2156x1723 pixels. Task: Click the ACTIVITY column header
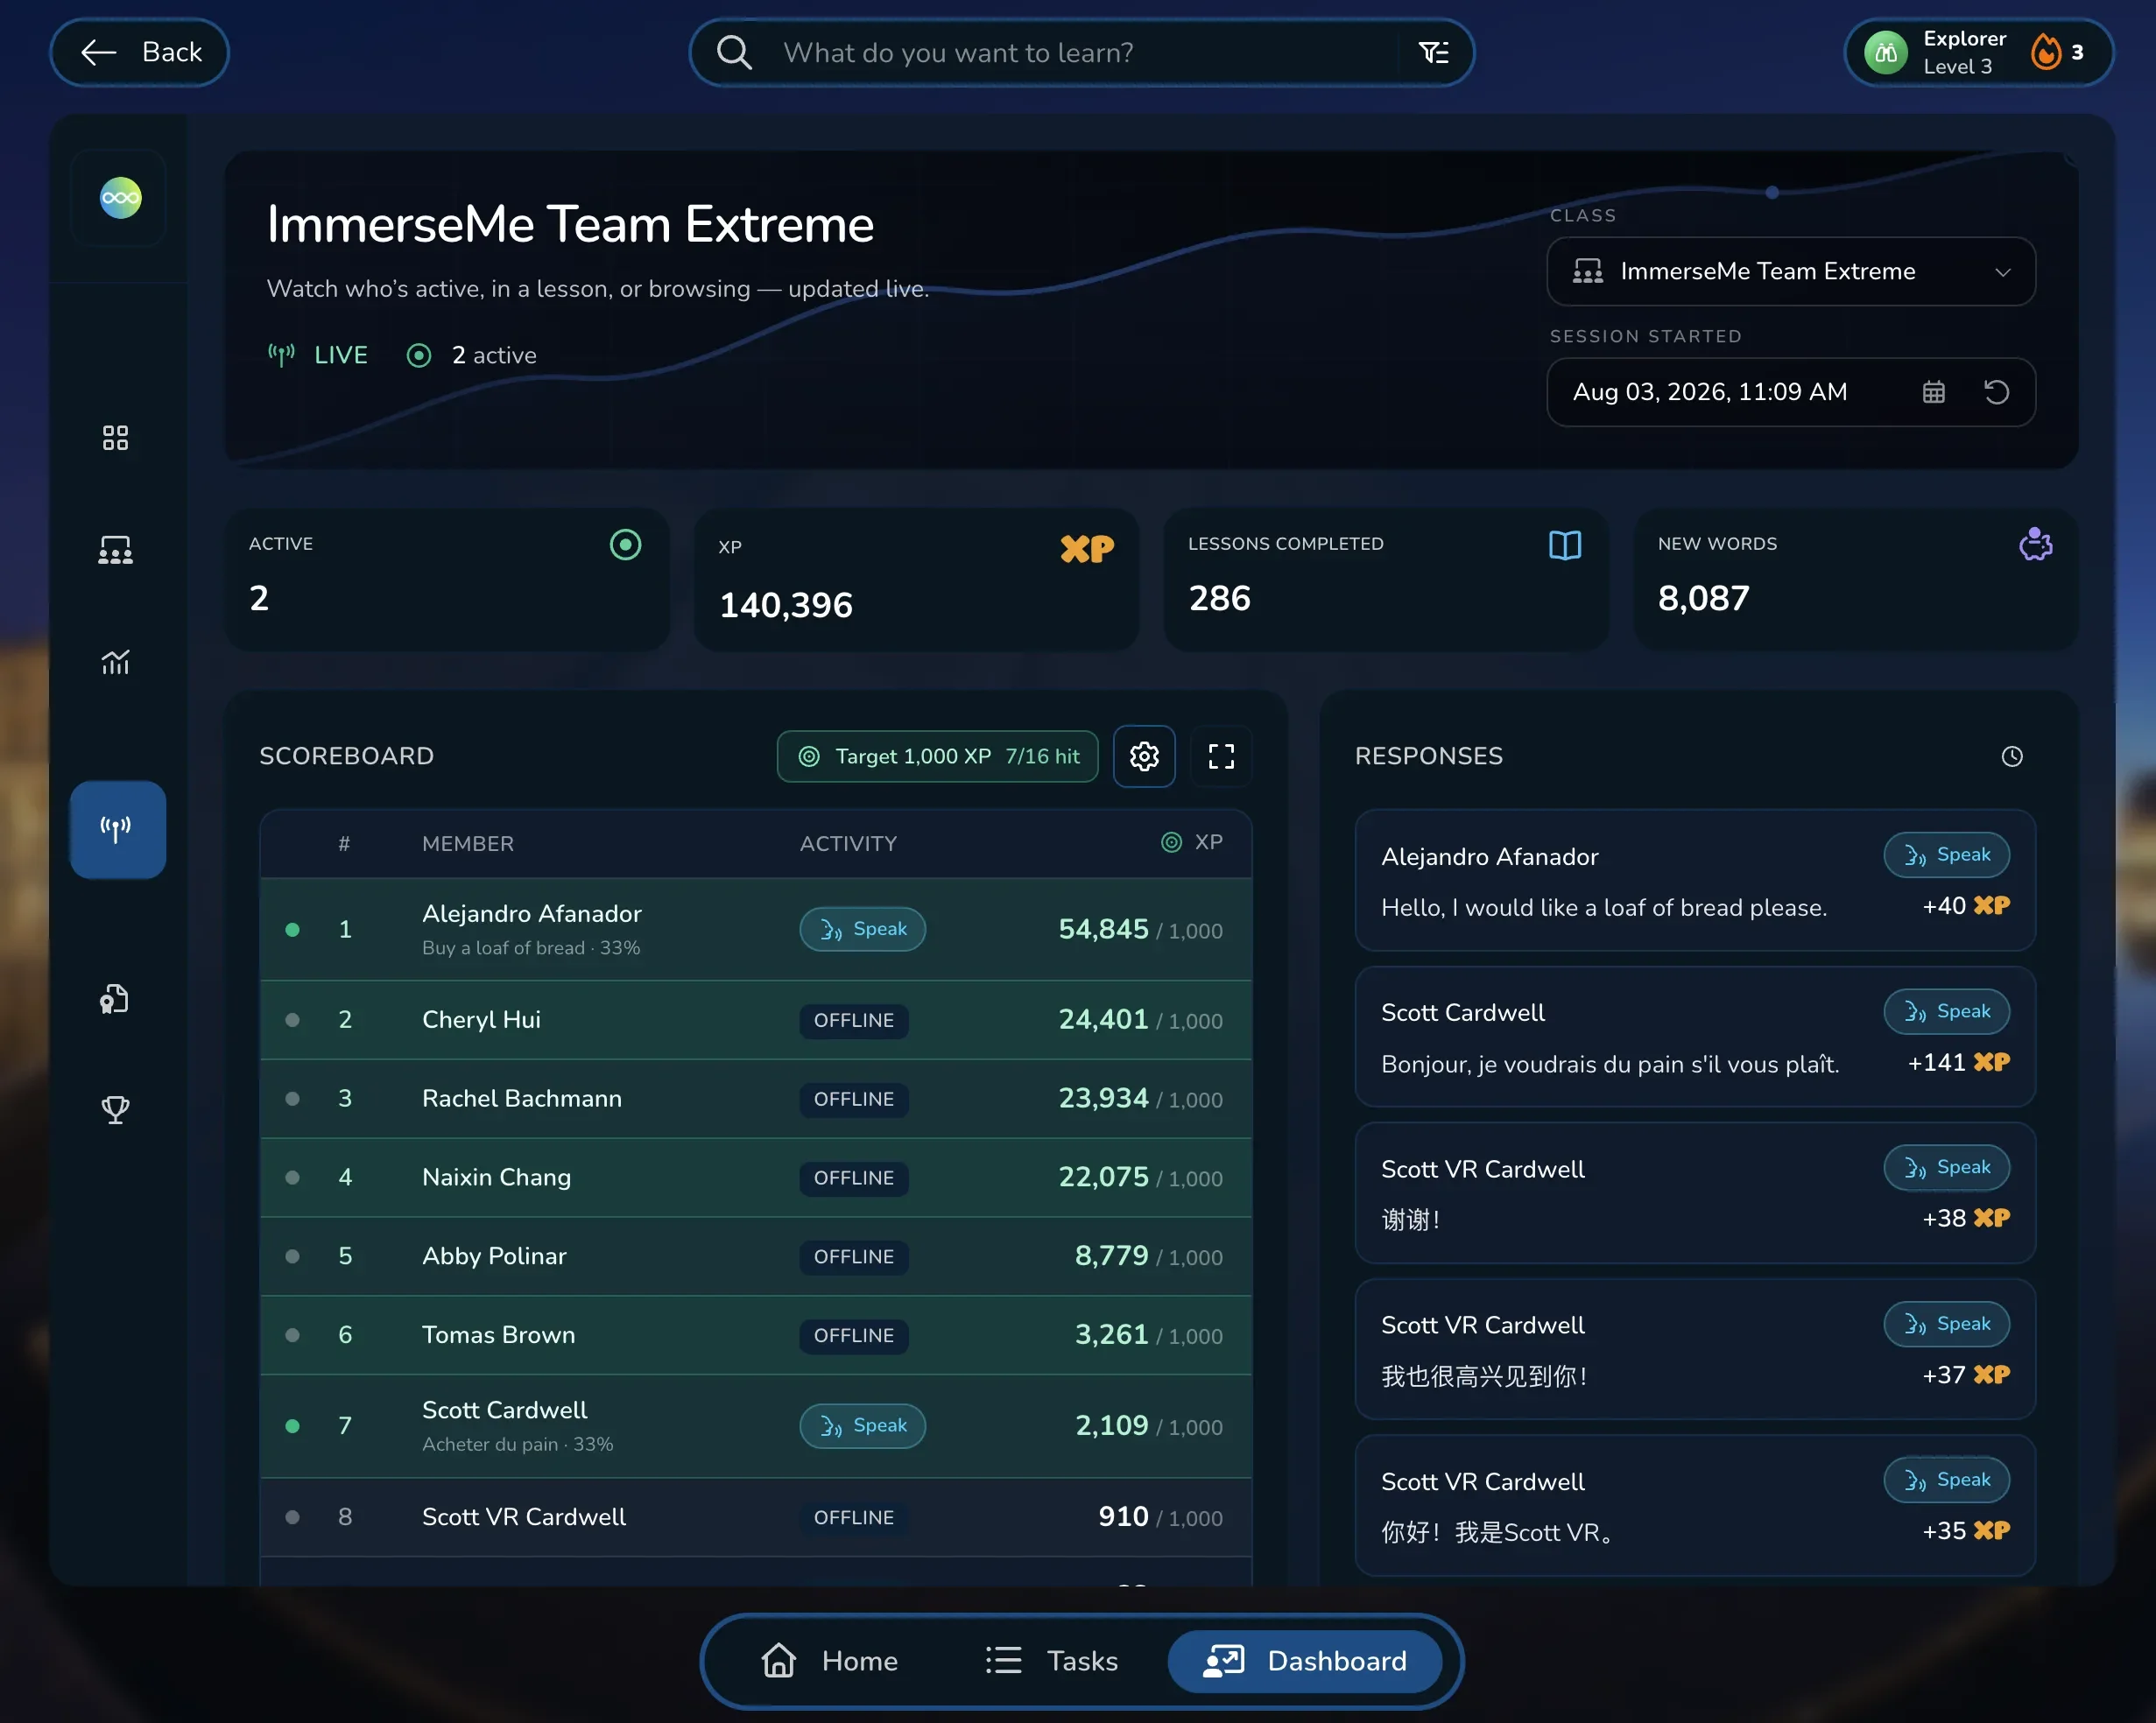click(848, 843)
